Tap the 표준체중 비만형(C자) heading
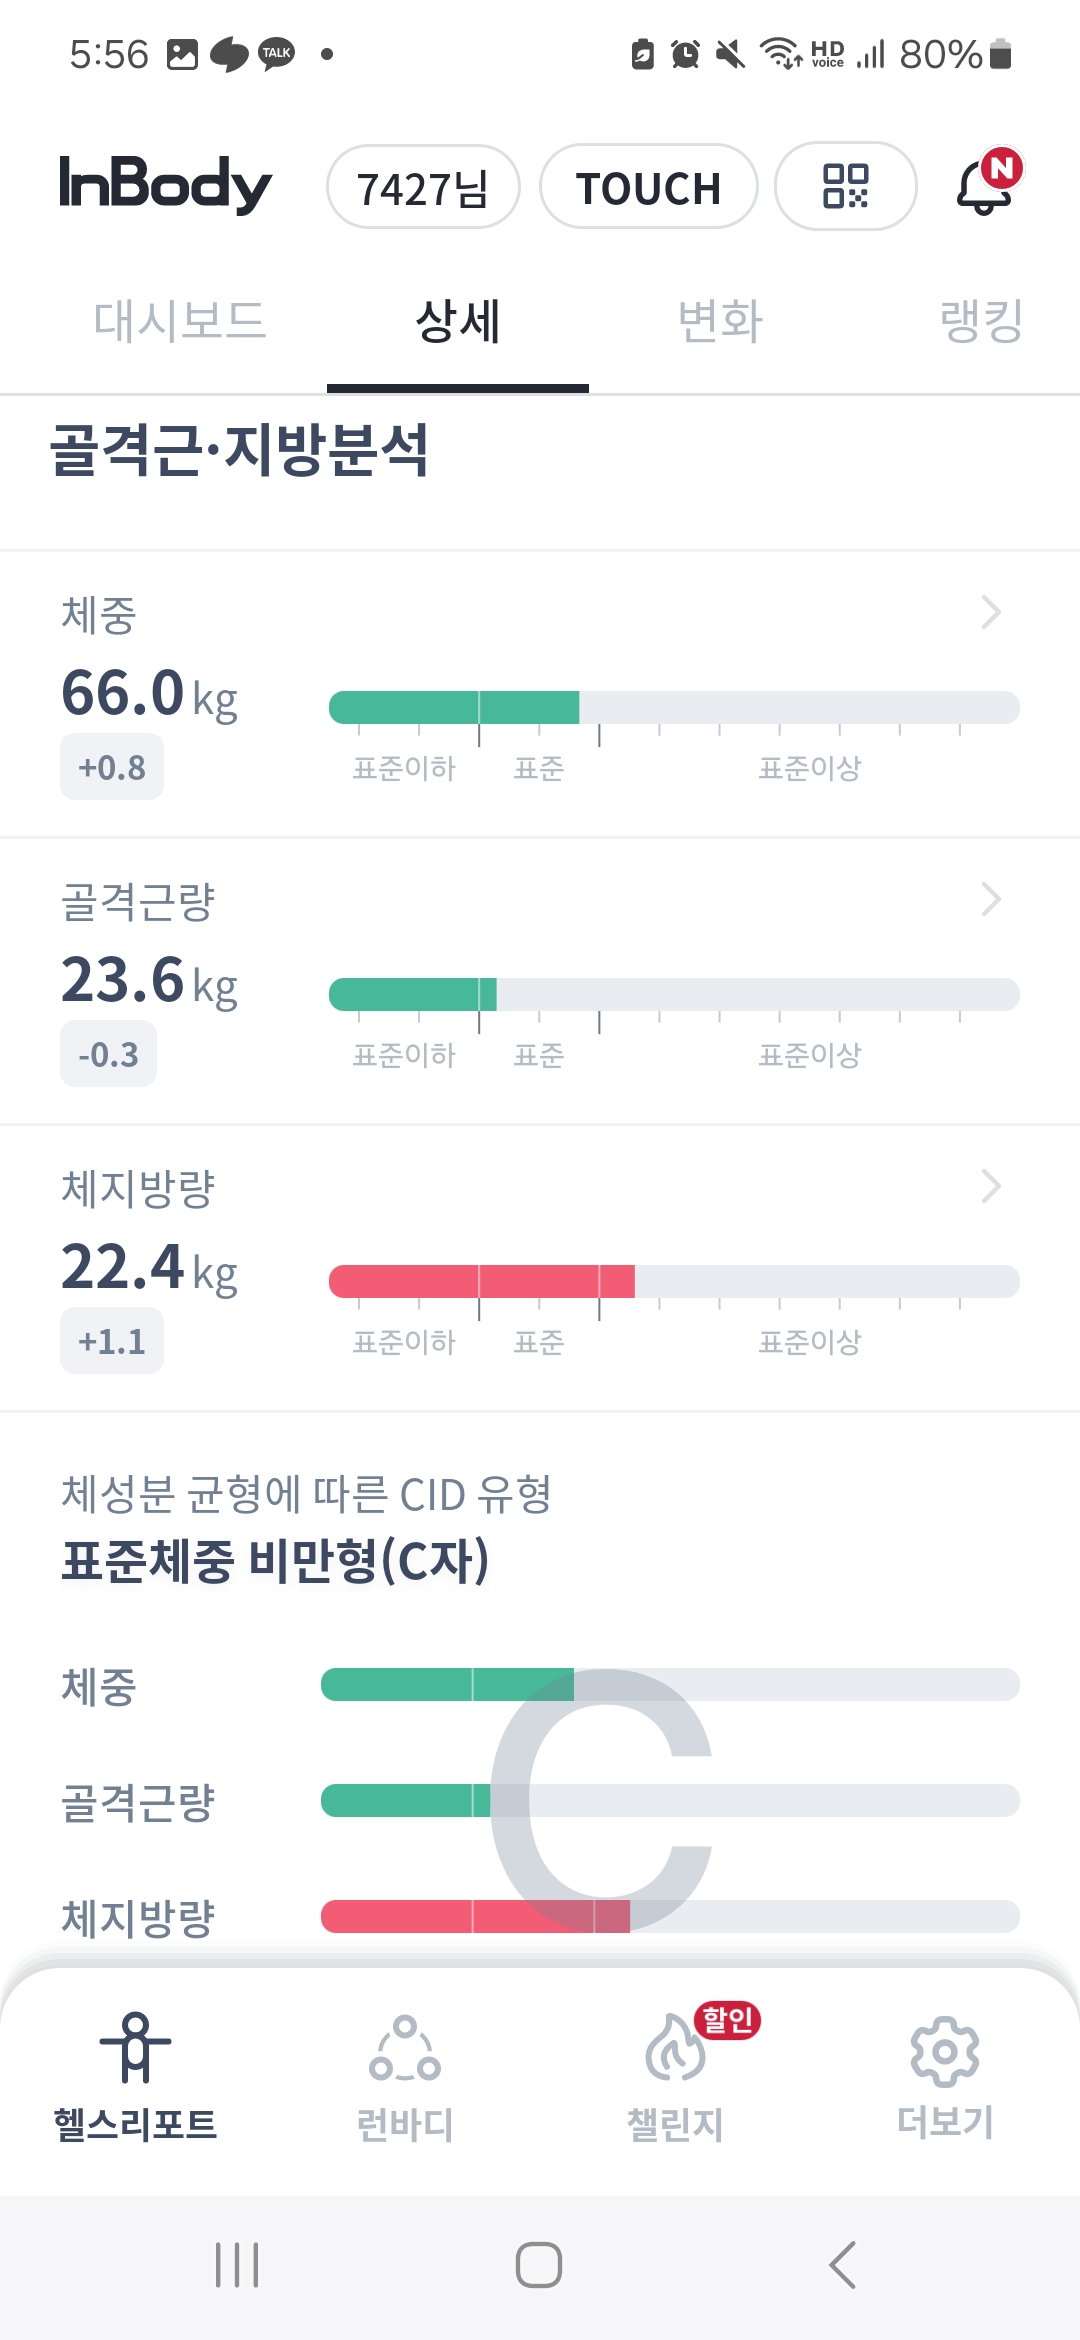 (x=275, y=1561)
